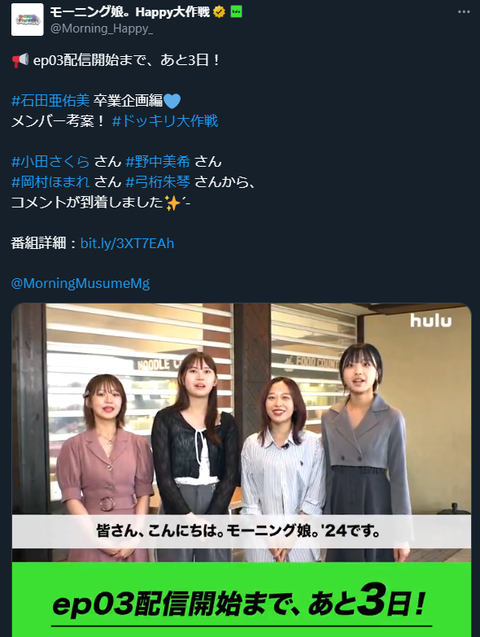
Task: Open the @MorningMusumeMg mention
Action: tap(80, 283)
